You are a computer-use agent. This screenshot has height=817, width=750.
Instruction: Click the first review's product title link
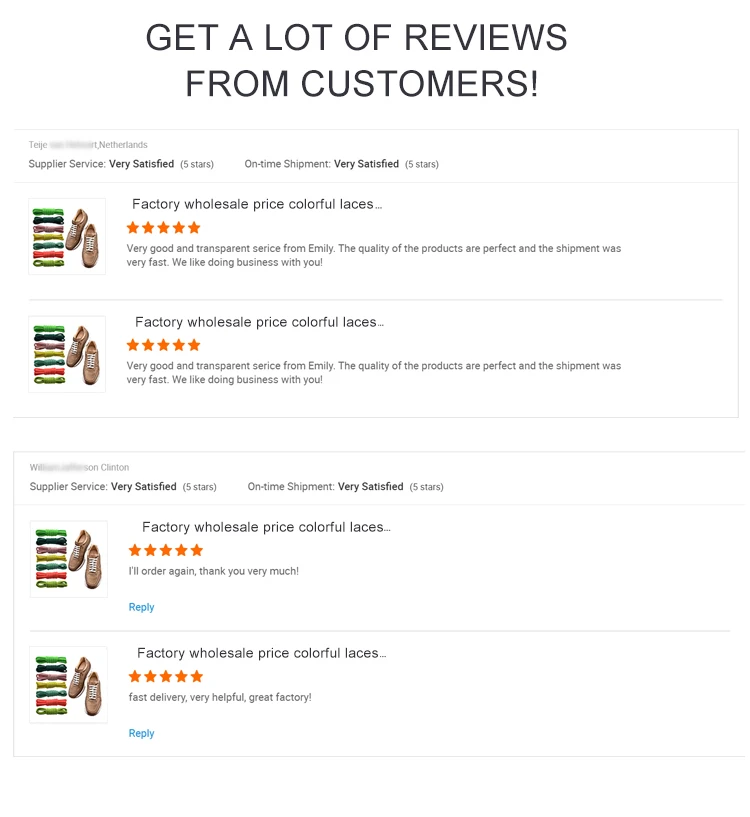[x=256, y=204]
